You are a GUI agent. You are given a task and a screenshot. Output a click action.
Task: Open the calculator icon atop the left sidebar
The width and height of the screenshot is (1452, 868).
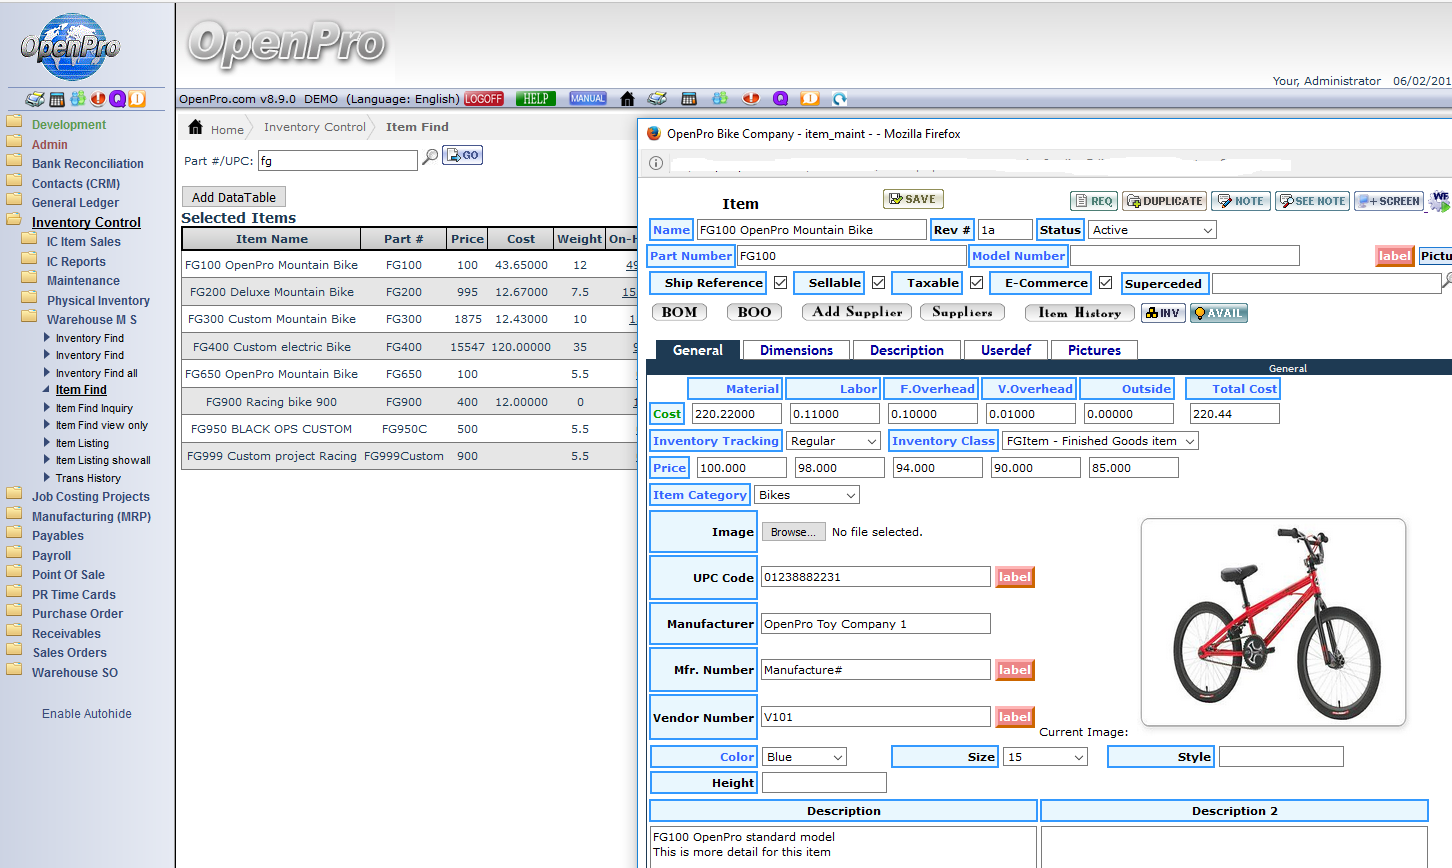pos(57,99)
